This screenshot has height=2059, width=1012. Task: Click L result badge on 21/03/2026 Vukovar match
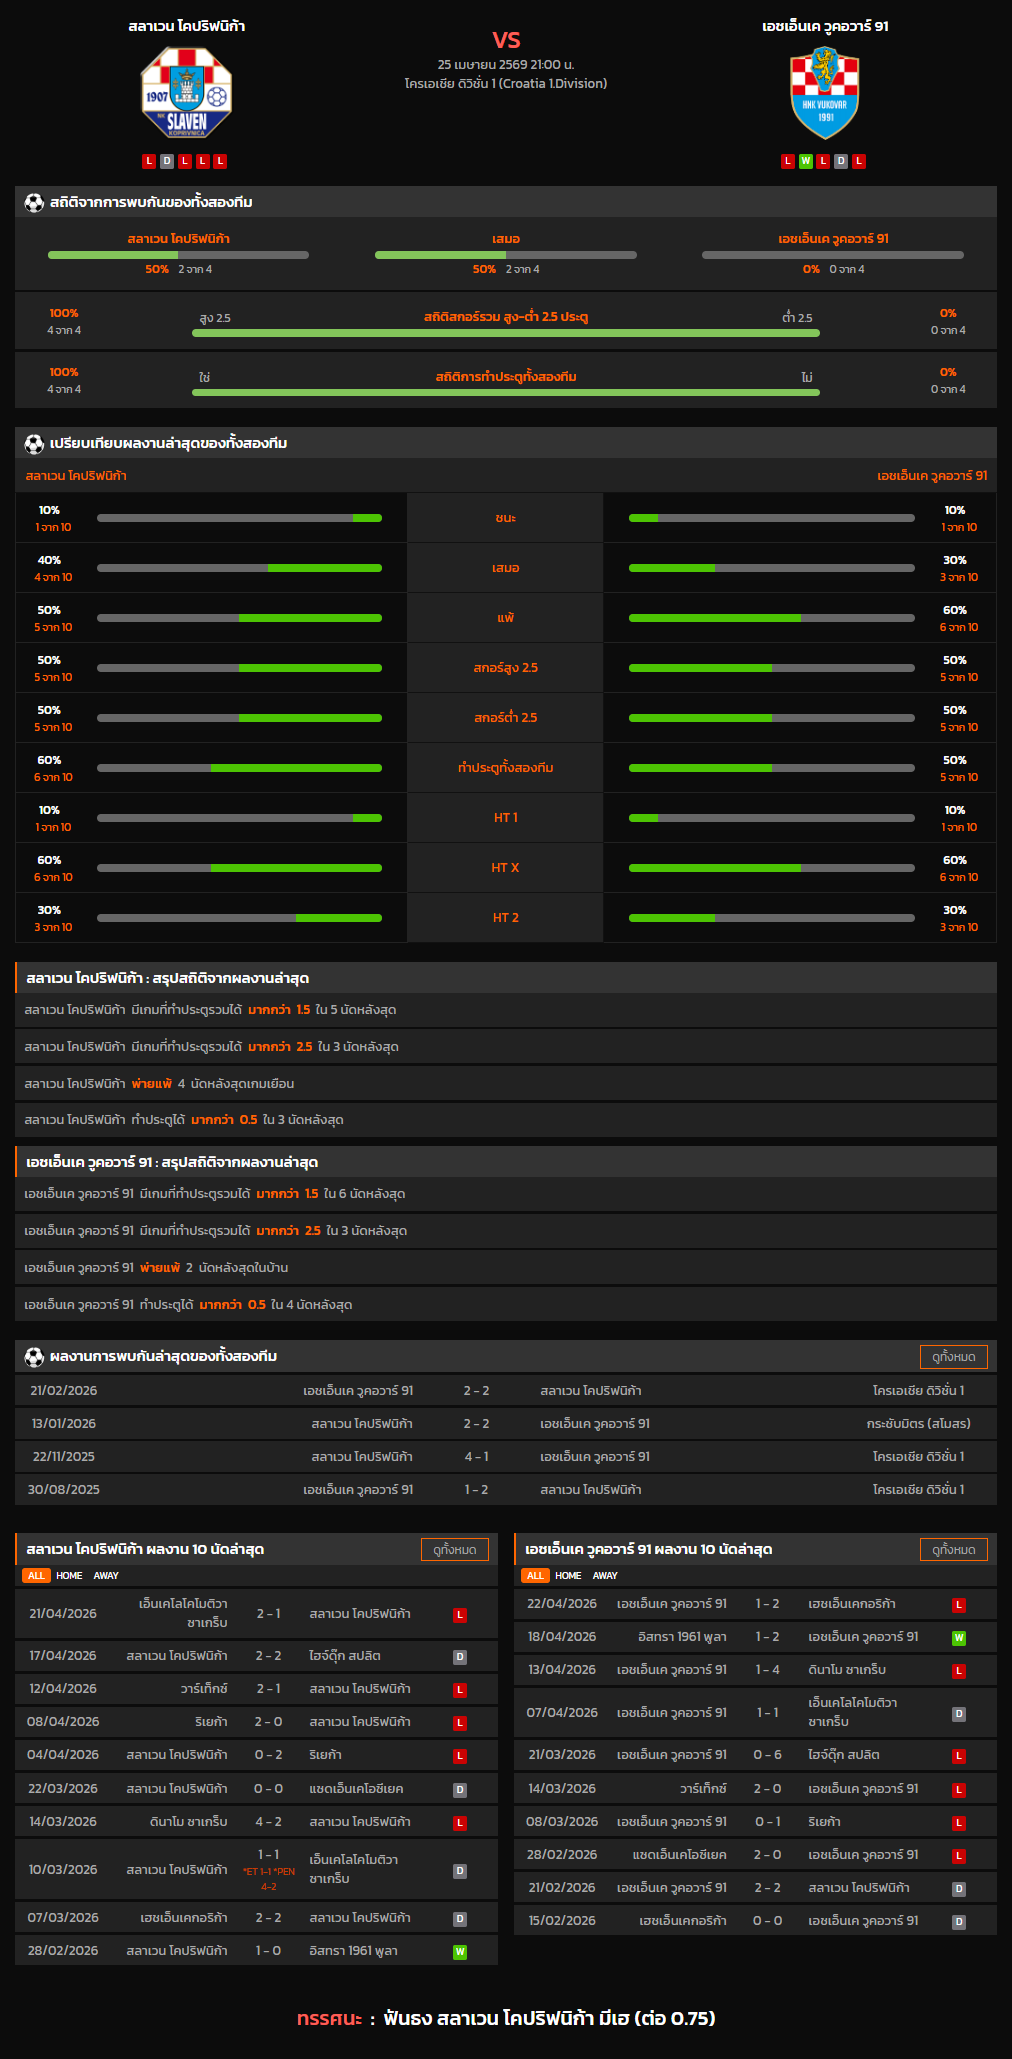coord(958,1756)
